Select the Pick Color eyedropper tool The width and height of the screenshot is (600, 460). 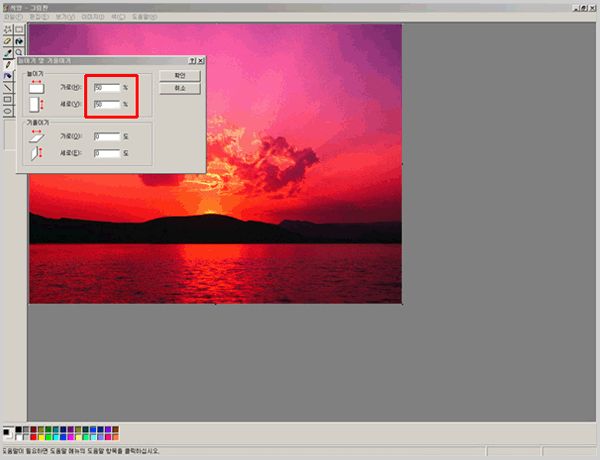pos(8,52)
